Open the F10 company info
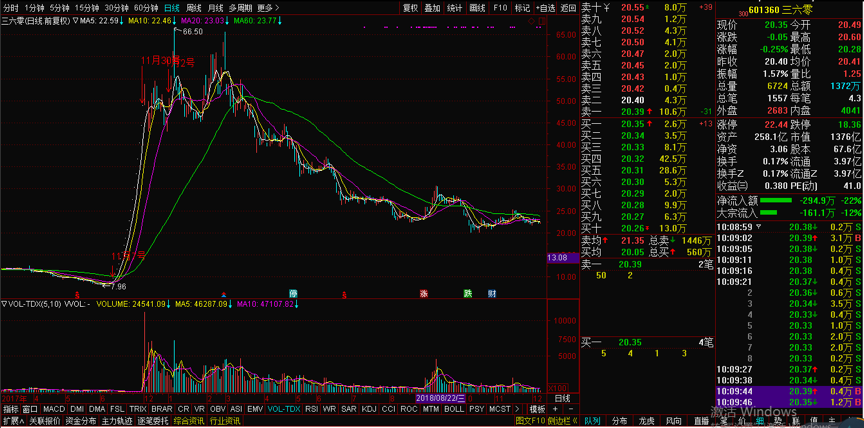Image resolution: width=864 pixels, height=428 pixels. [x=500, y=7]
